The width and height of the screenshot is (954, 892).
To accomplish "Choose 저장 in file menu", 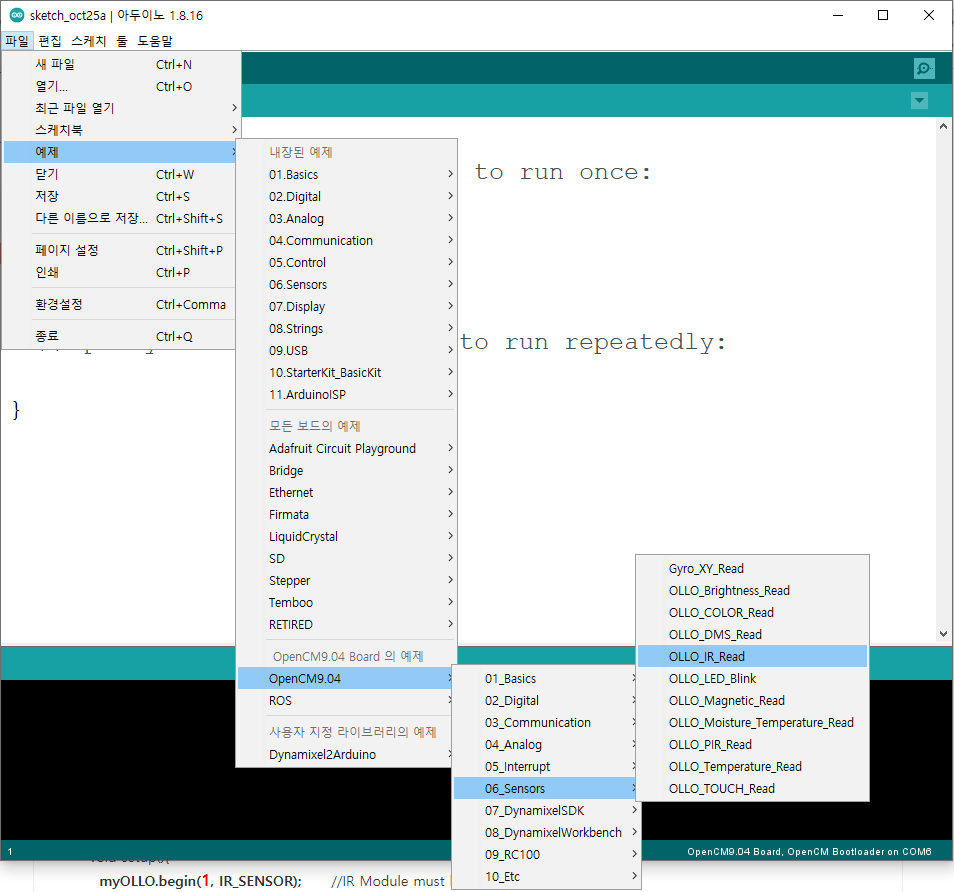I will [x=119, y=197].
